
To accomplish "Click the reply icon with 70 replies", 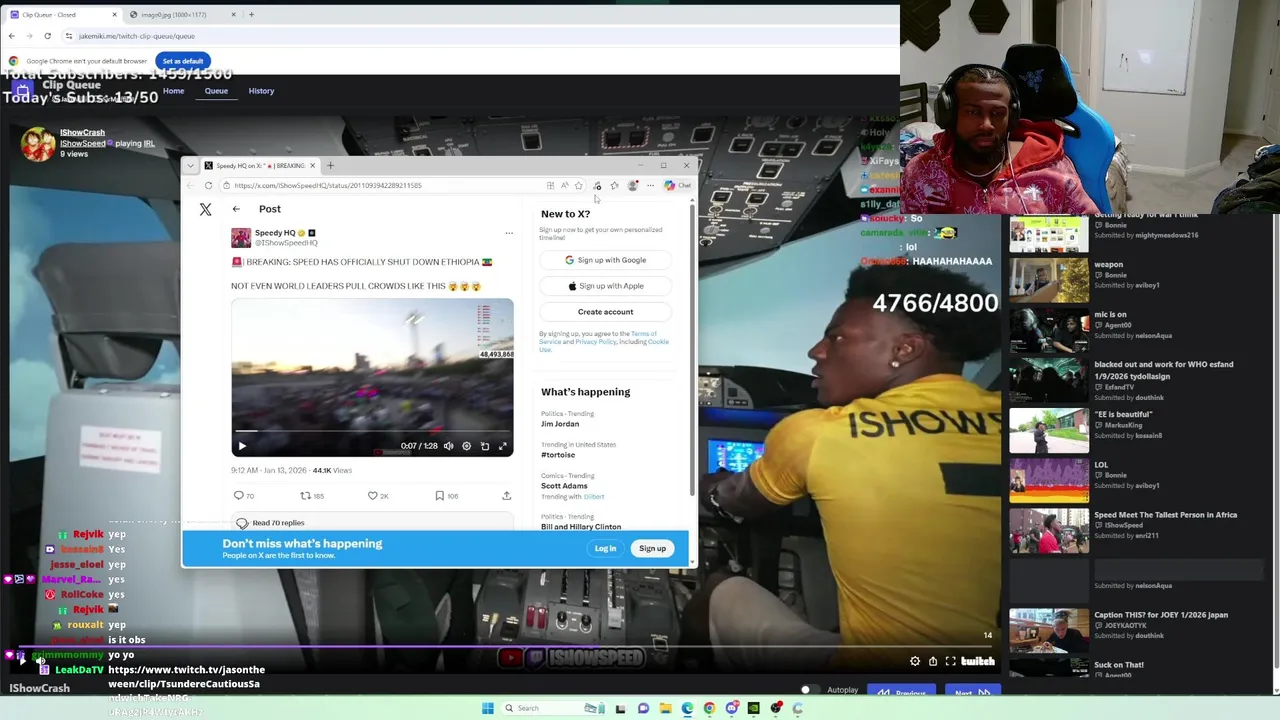I will point(238,495).
